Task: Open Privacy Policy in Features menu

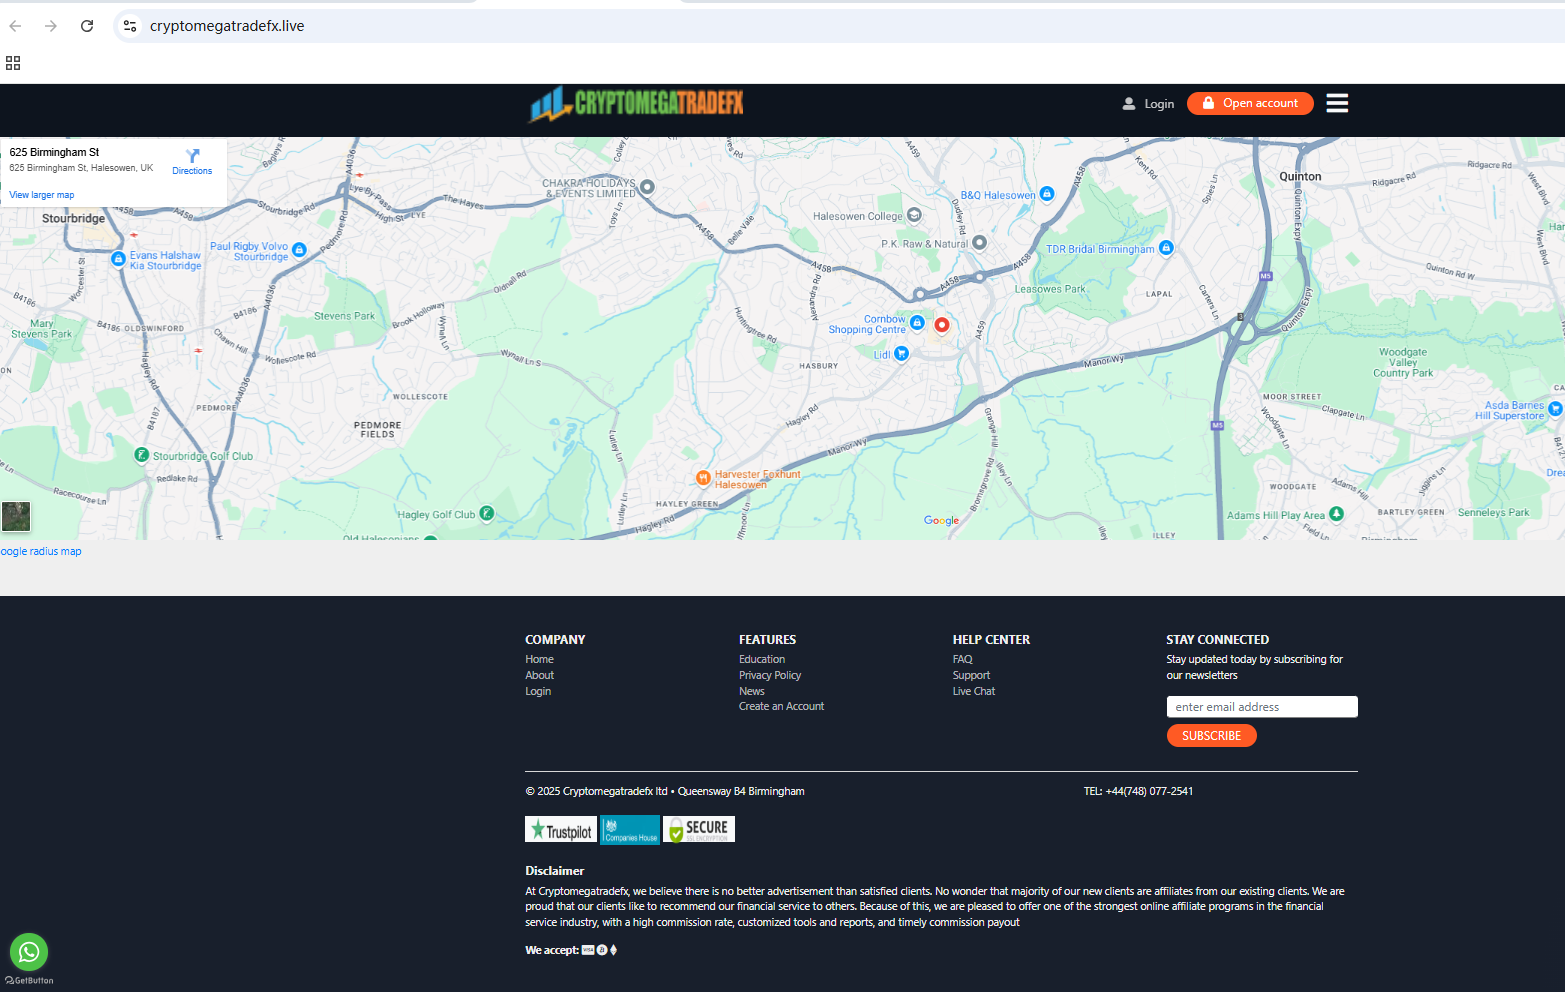Action: 769,675
